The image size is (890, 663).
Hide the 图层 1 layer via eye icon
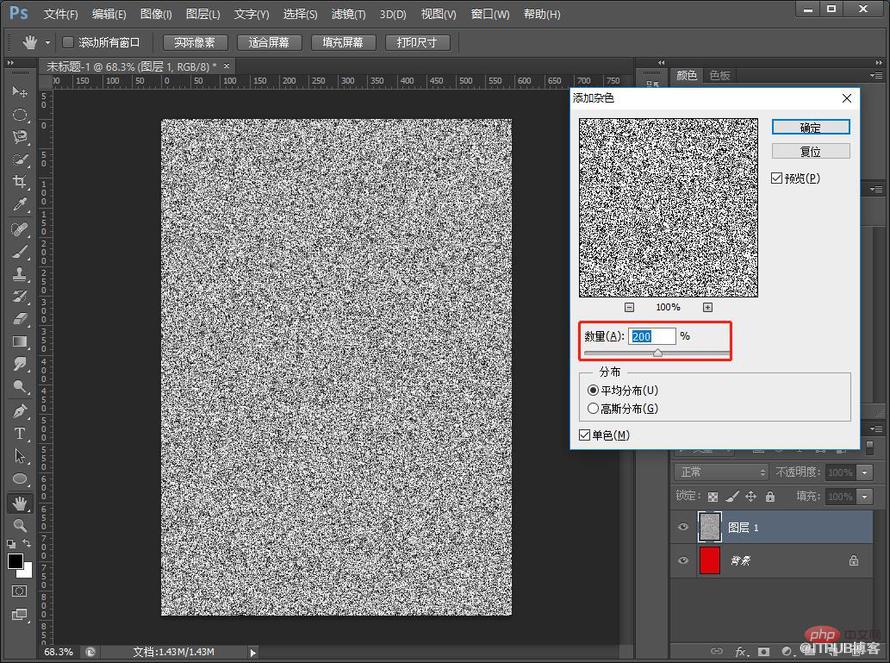pos(683,527)
